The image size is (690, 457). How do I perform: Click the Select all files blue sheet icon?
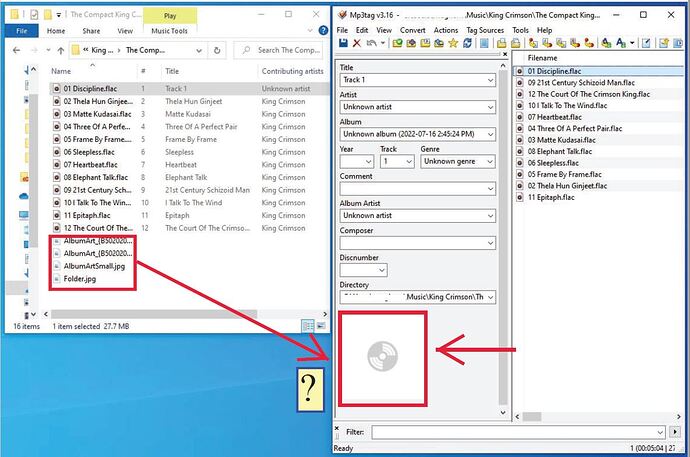484,43
